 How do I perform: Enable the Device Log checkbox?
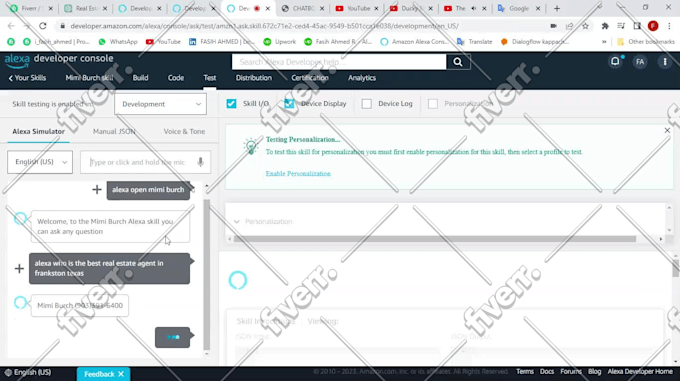(366, 104)
